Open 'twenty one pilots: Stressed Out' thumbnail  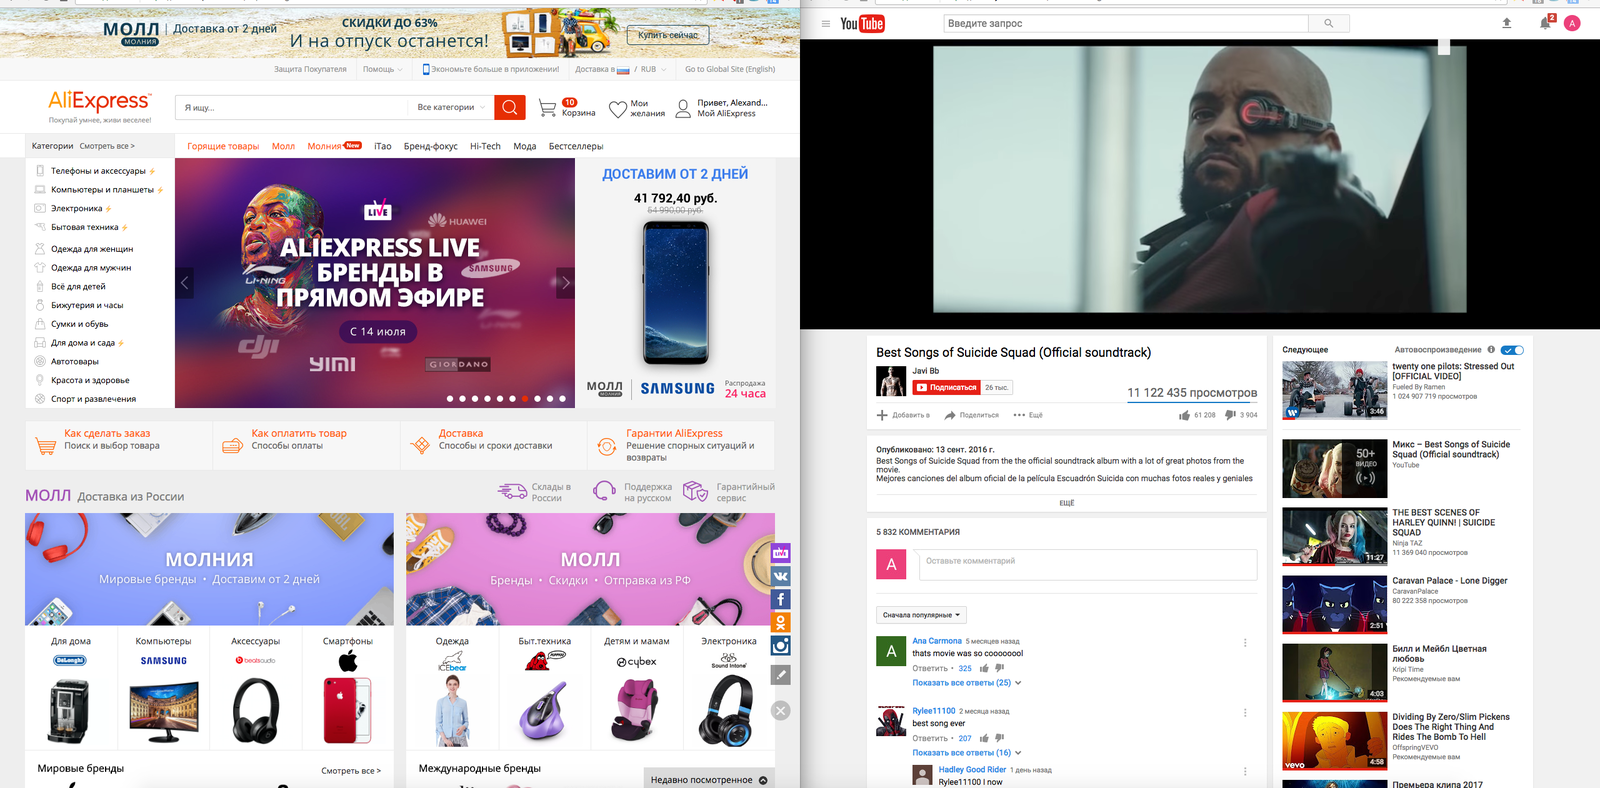[x=1335, y=390]
